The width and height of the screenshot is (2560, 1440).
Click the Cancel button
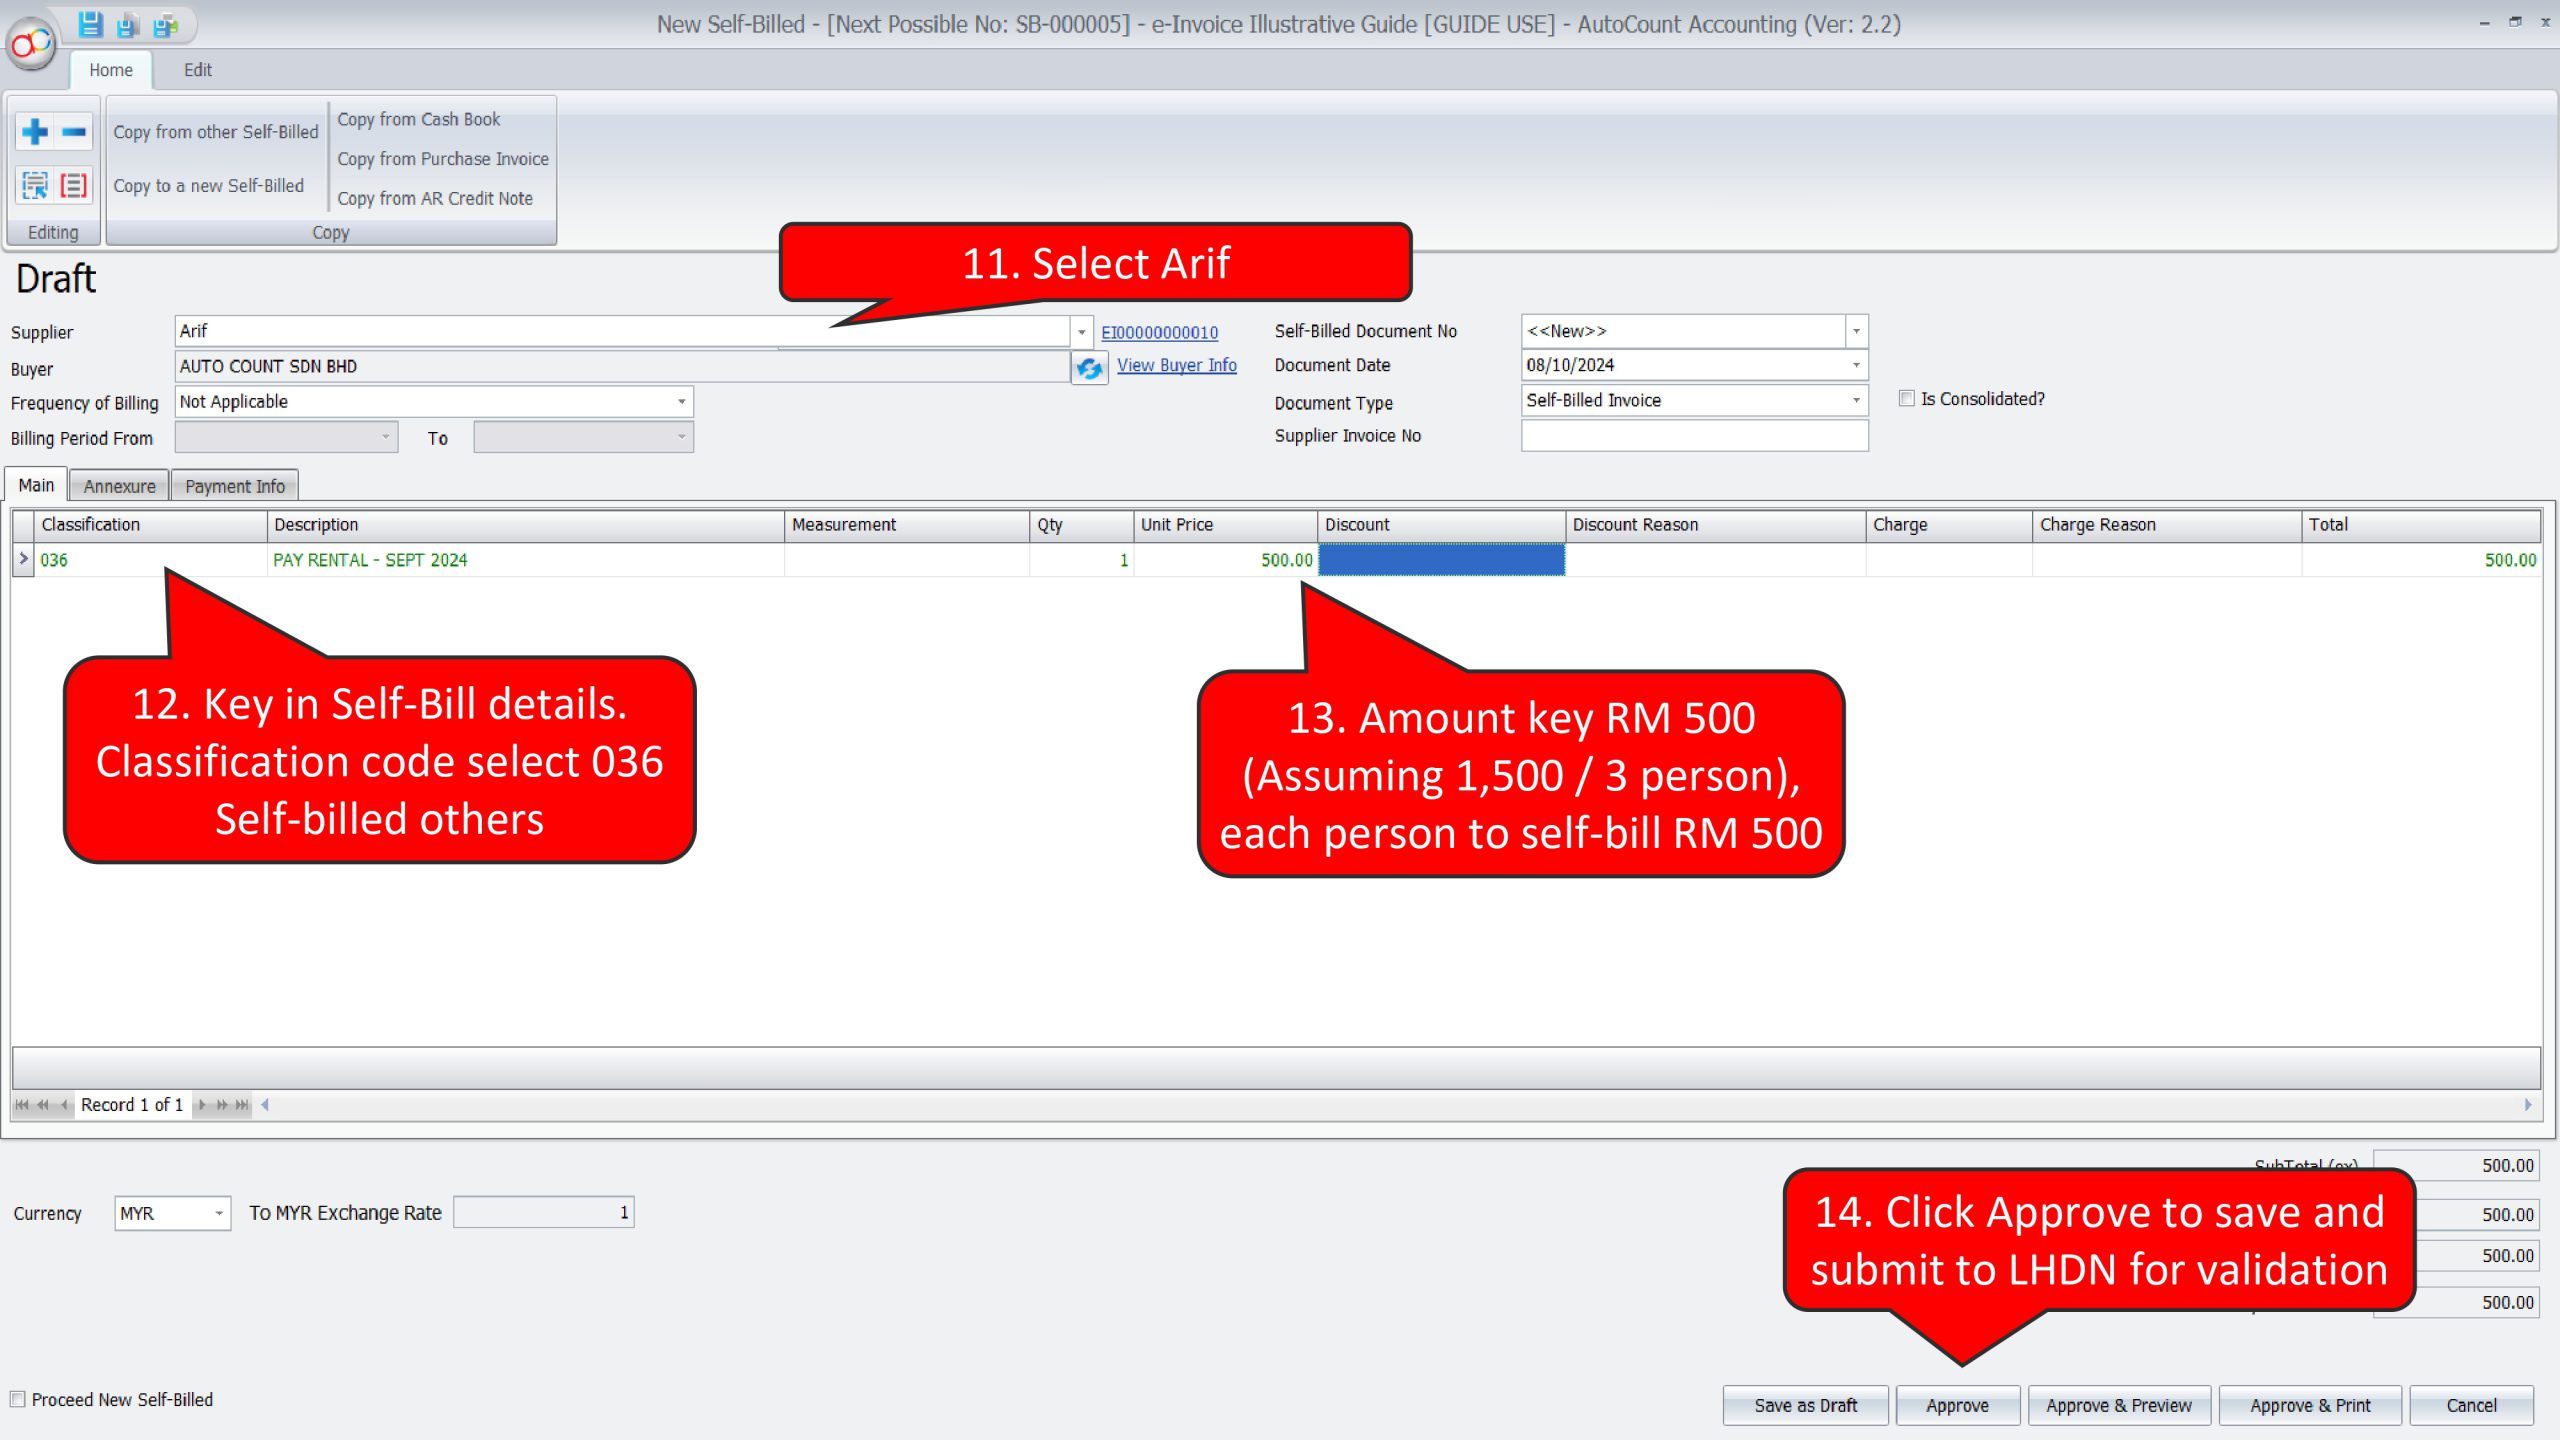tap(2472, 1405)
